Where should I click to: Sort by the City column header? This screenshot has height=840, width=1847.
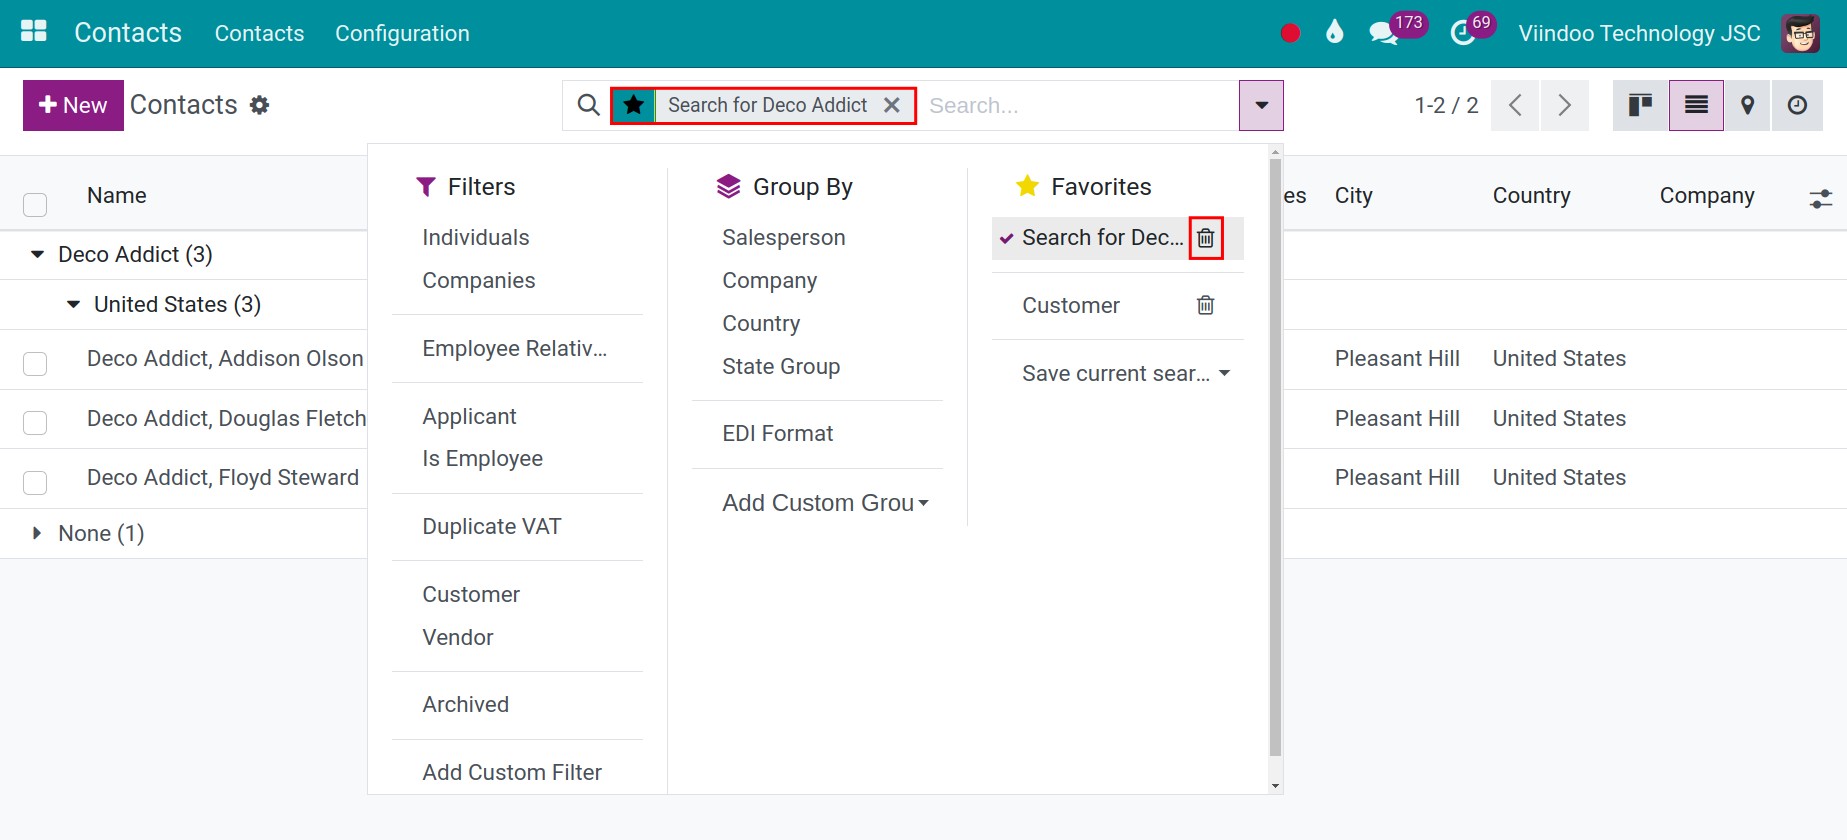tap(1353, 196)
